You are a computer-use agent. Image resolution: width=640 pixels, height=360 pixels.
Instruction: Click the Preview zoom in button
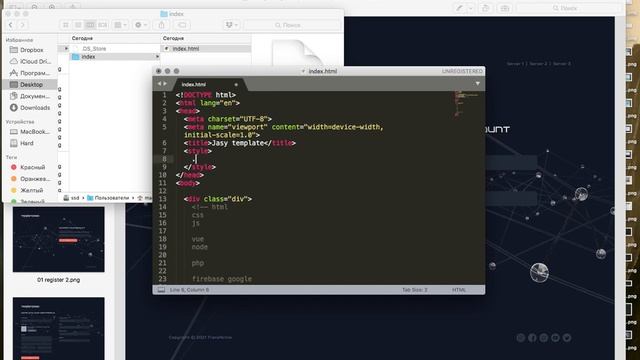52,7
